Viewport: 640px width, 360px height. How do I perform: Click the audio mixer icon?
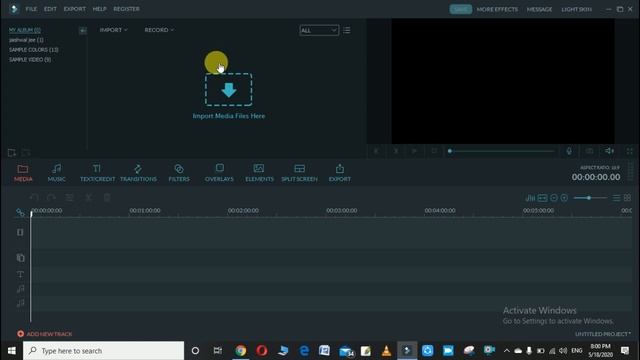530,198
